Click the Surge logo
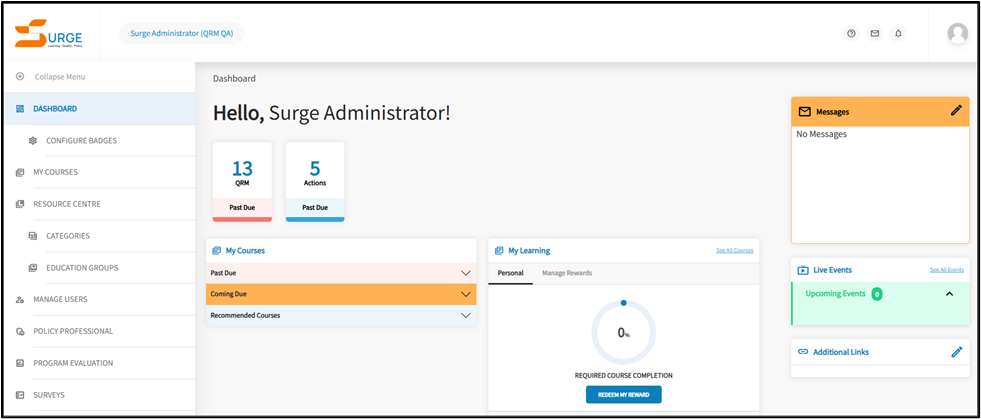981x419 pixels. (49, 33)
